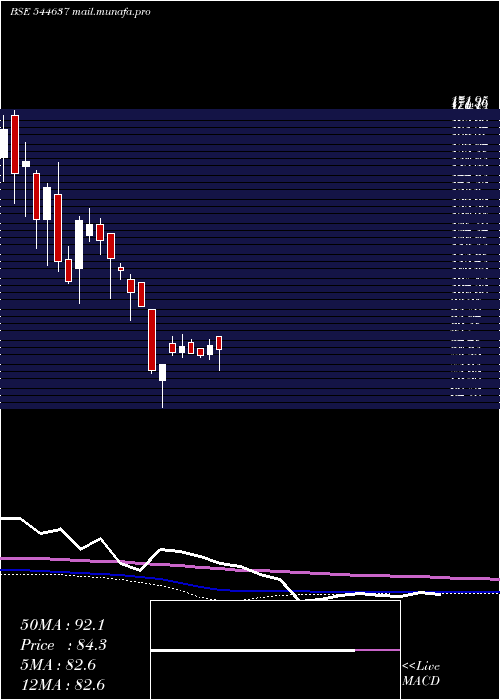Click the 'Price : 84.3' value
Viewport: 500px width, 700px height.
coord(63,645)
